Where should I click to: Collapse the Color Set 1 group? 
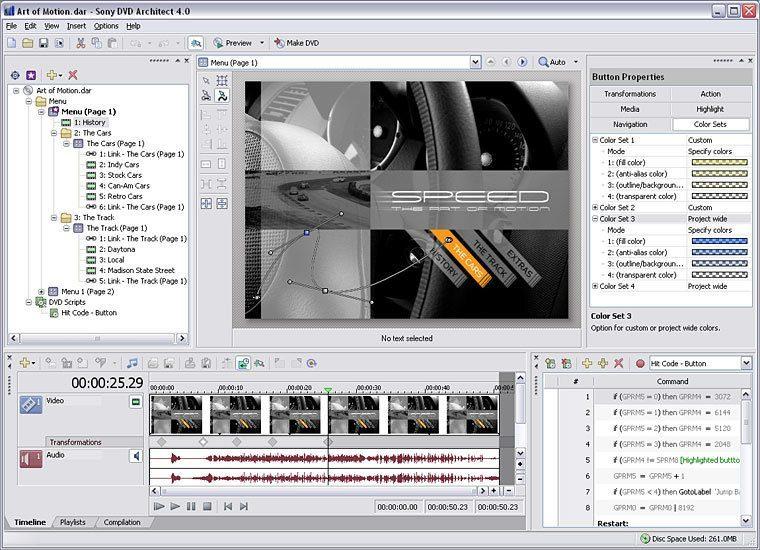(595, 140)
